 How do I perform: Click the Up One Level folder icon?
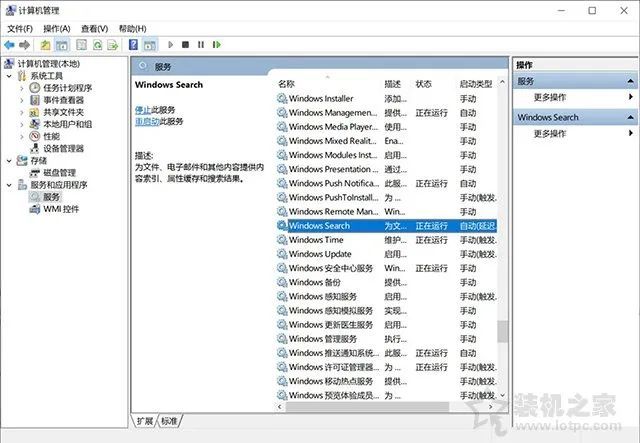(46, 45)
